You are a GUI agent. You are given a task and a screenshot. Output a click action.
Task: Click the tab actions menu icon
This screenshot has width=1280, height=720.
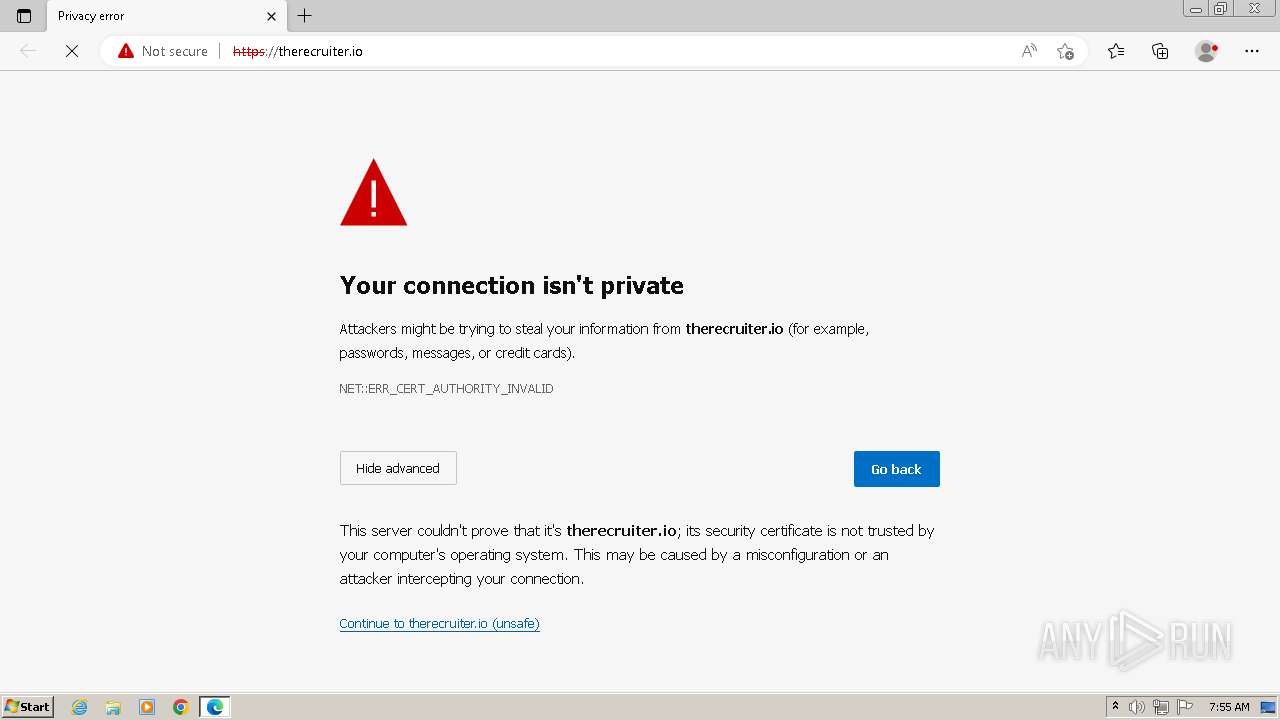coord(24,16)
